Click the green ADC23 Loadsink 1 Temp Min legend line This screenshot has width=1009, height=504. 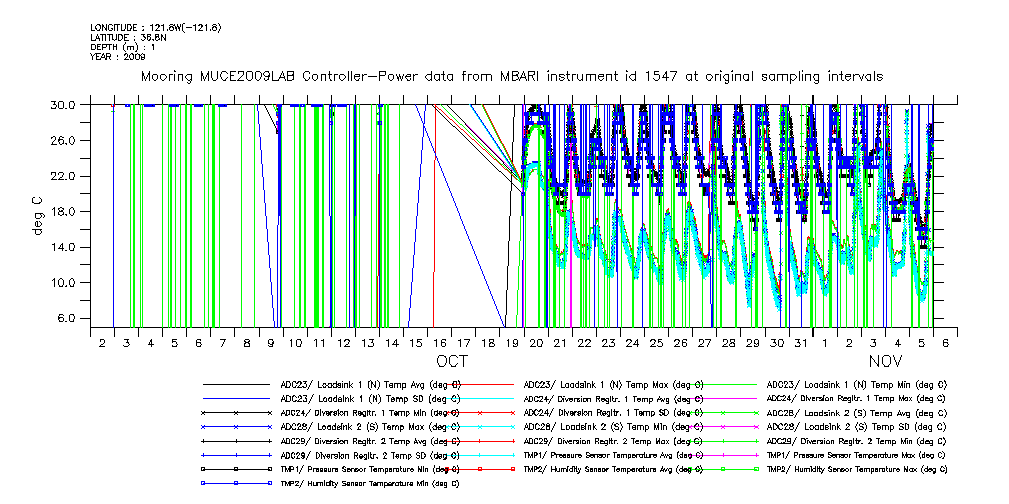725,384
